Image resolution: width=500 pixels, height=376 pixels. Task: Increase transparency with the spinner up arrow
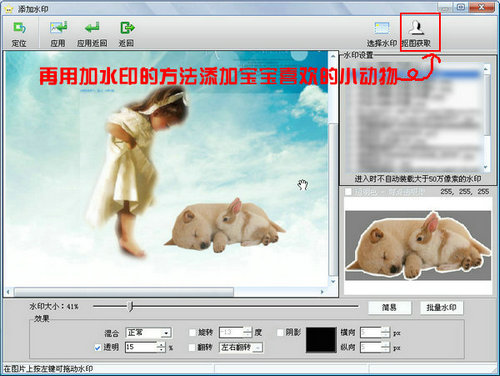point(161,345)
